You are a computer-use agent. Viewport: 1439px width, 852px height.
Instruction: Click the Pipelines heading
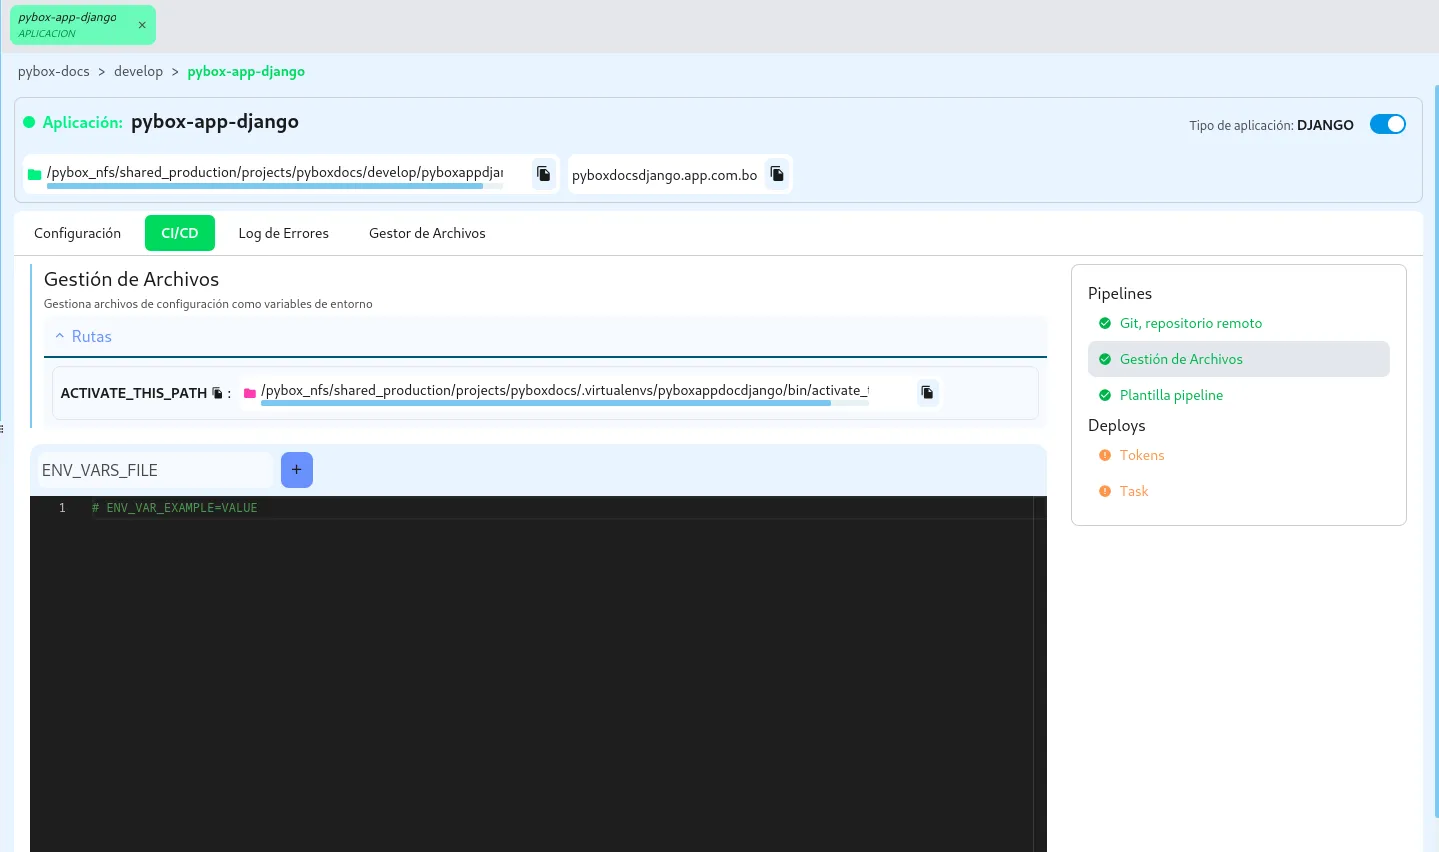click(1120, 293)
